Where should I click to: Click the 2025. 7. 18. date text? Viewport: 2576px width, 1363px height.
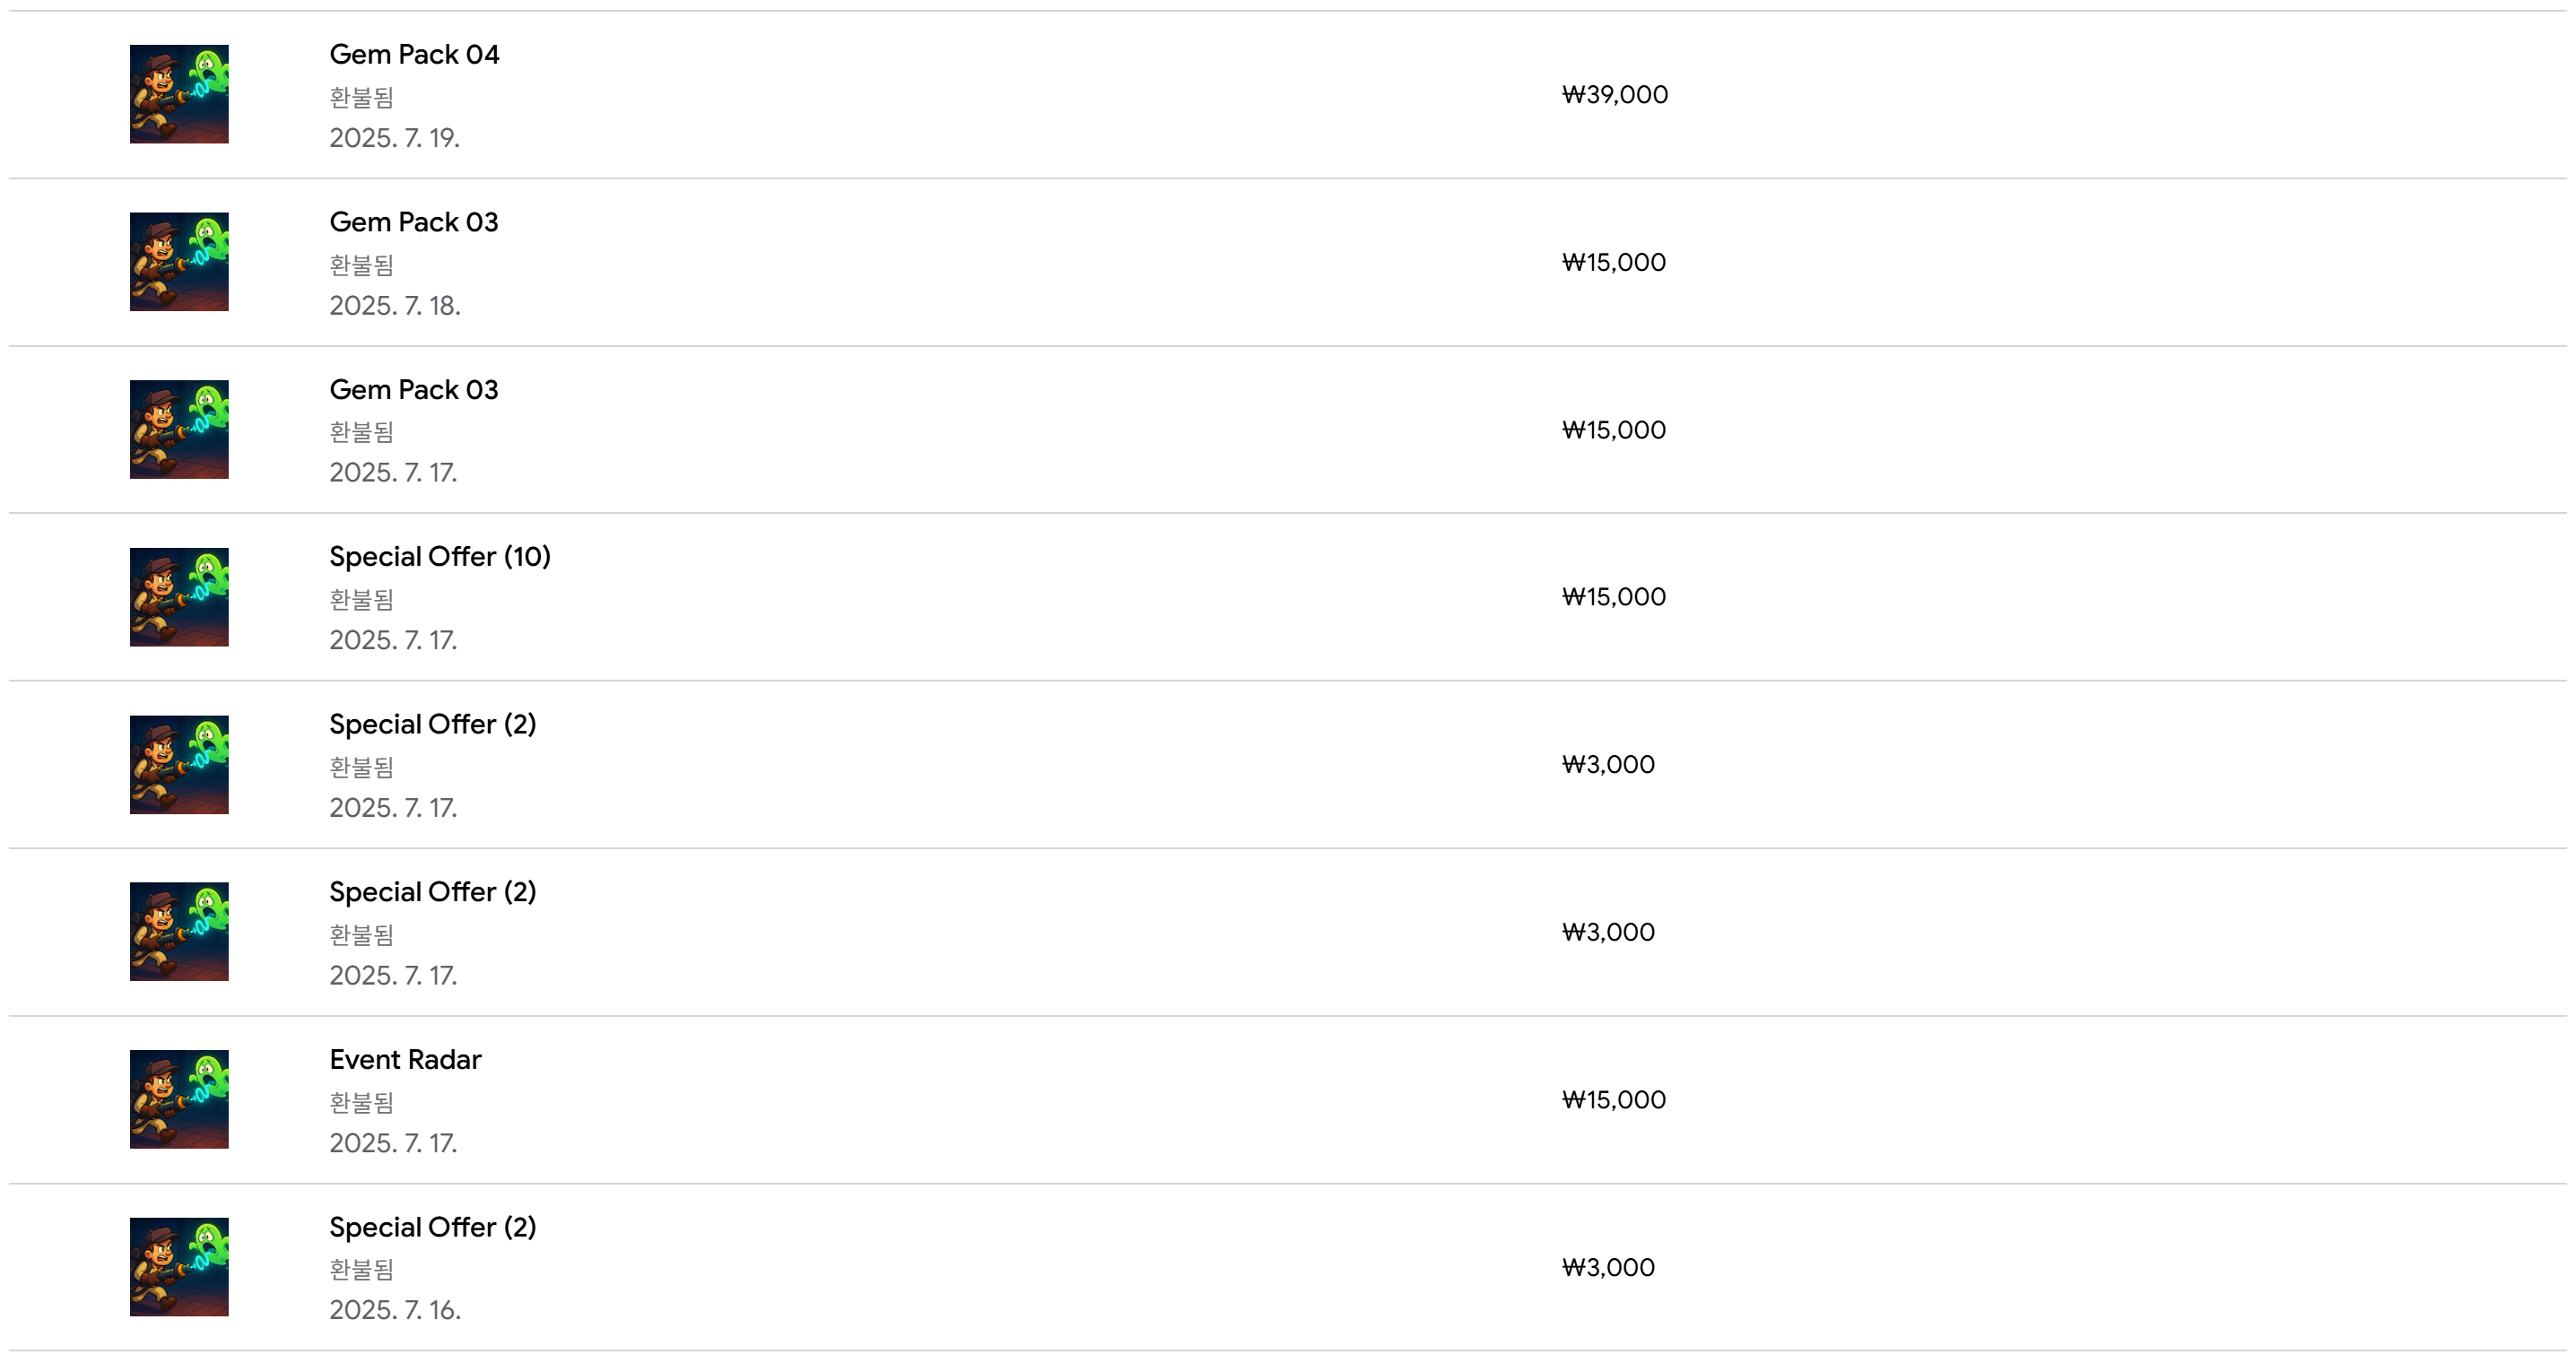[395, 306]
